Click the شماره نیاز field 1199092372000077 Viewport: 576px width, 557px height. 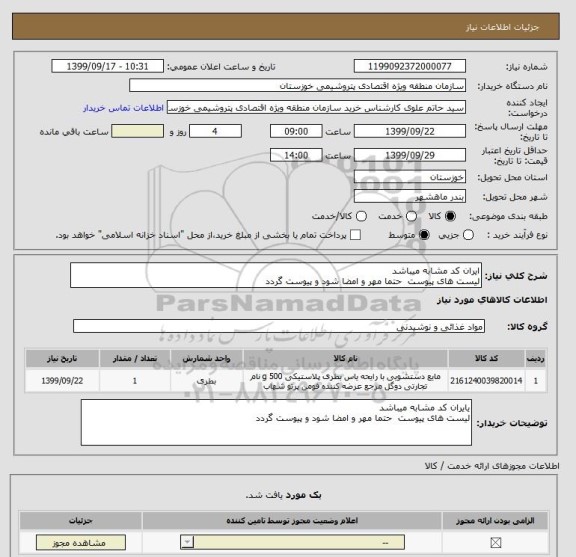click(x=410, y=67)
